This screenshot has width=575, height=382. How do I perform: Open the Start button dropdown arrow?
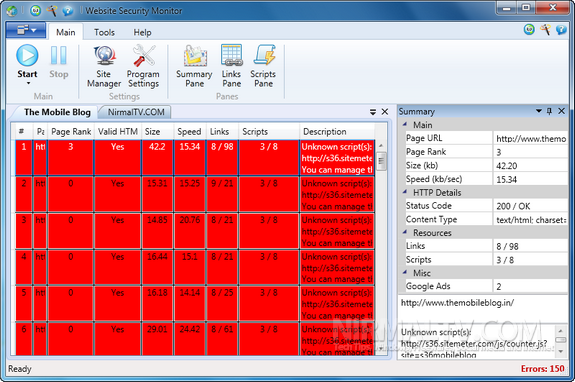[x=28, y=84]
